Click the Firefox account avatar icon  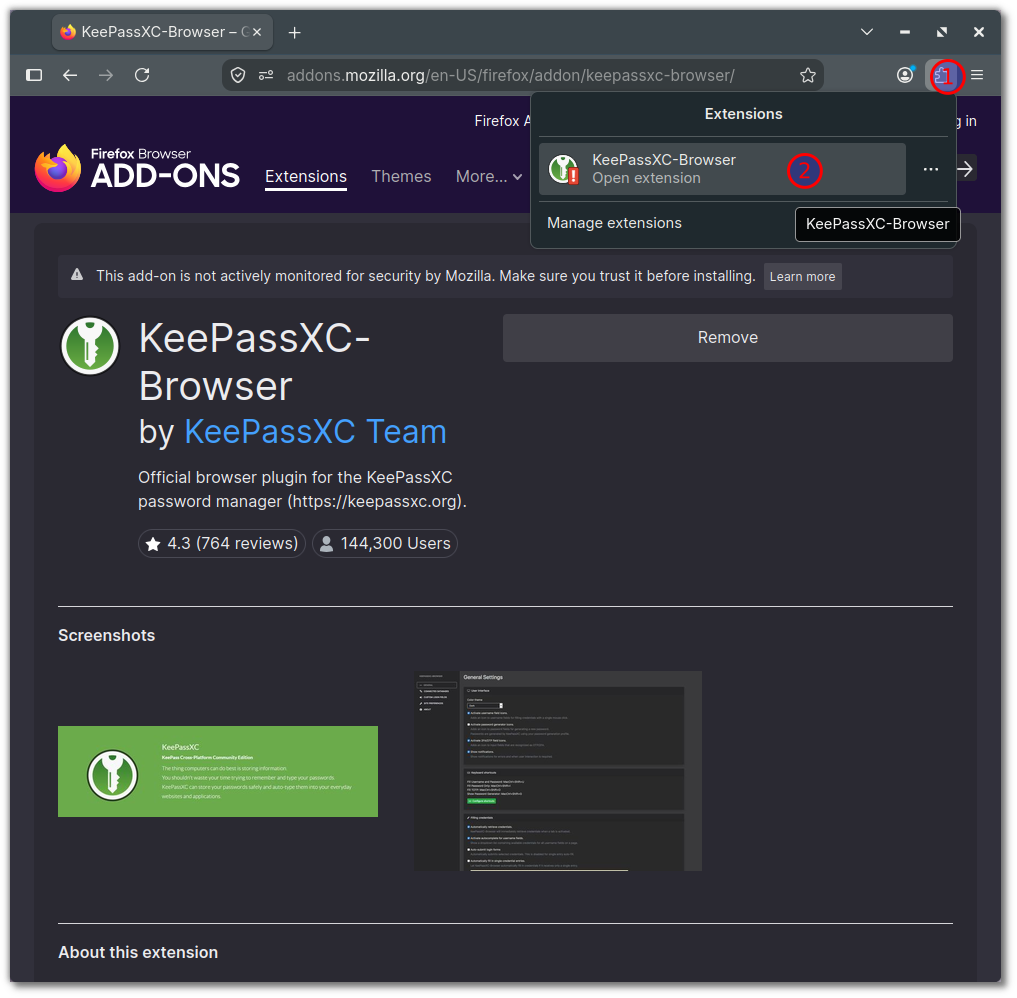coord(905,75)
